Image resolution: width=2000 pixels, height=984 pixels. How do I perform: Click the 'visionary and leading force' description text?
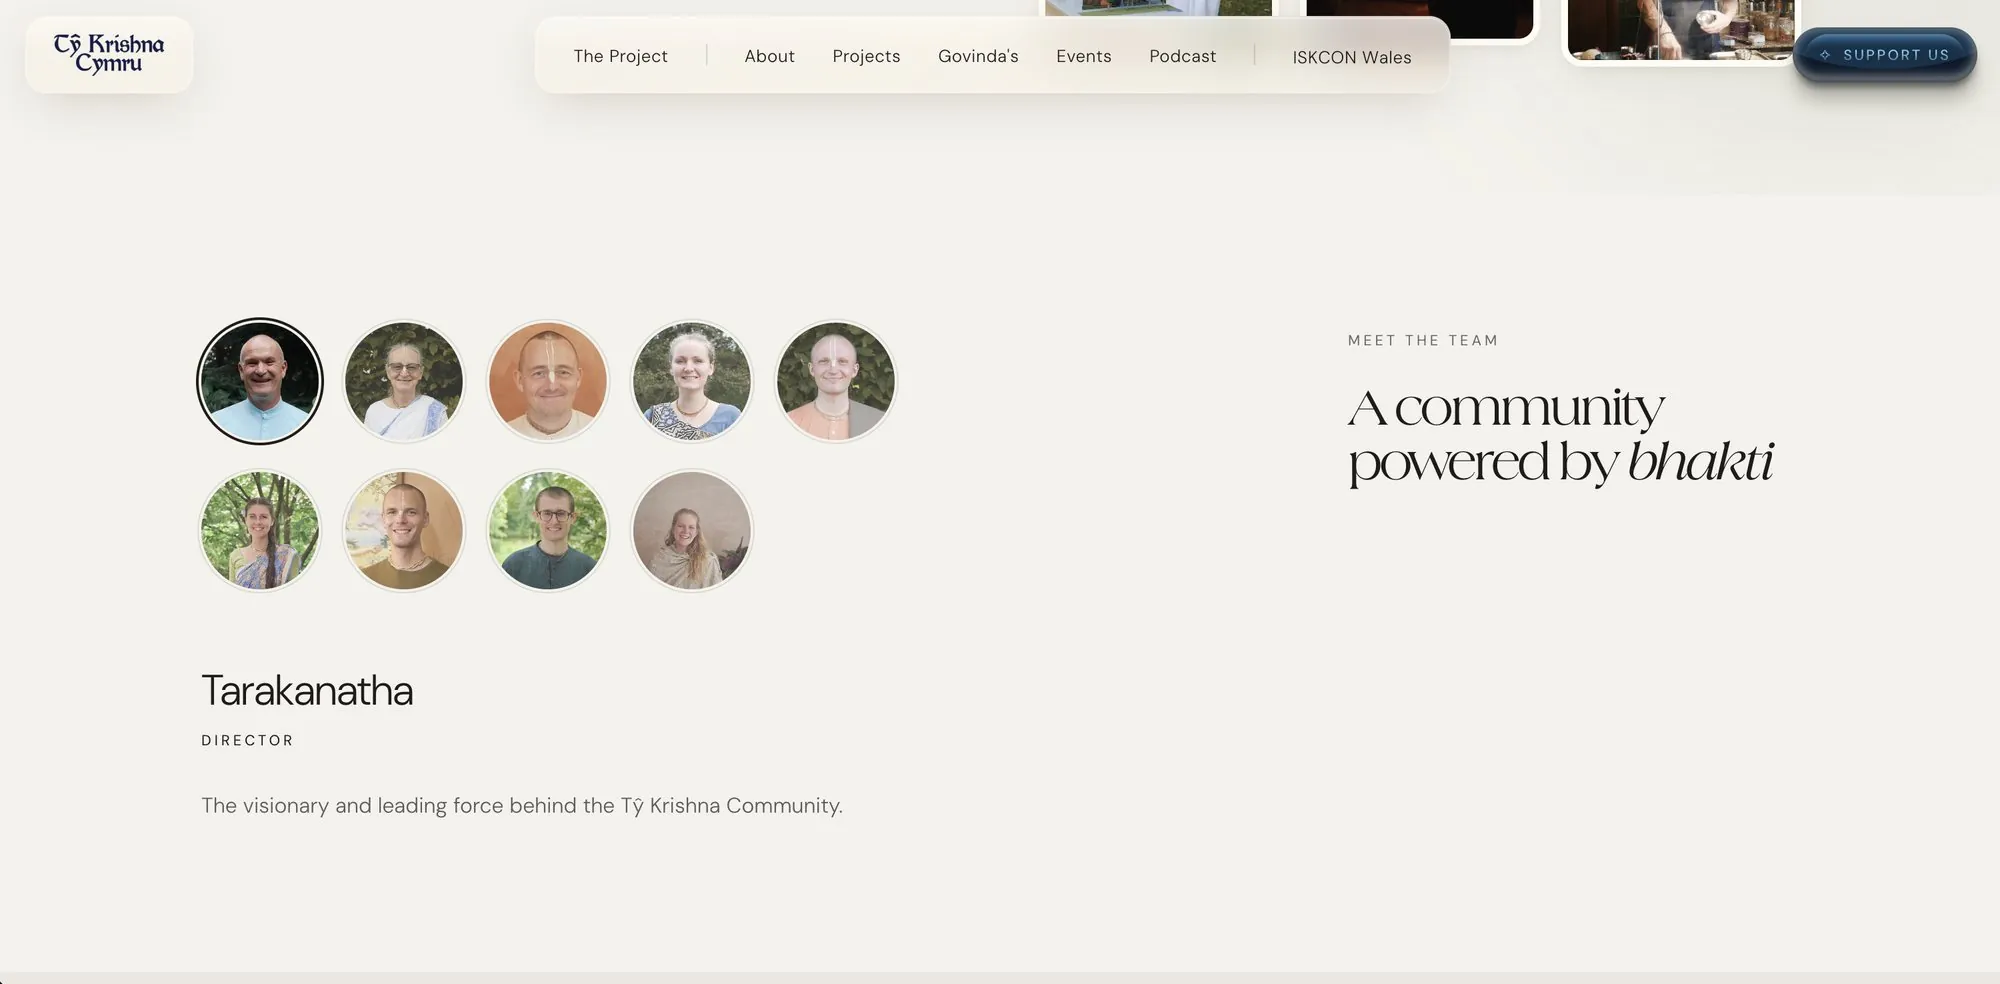(522, 805)
